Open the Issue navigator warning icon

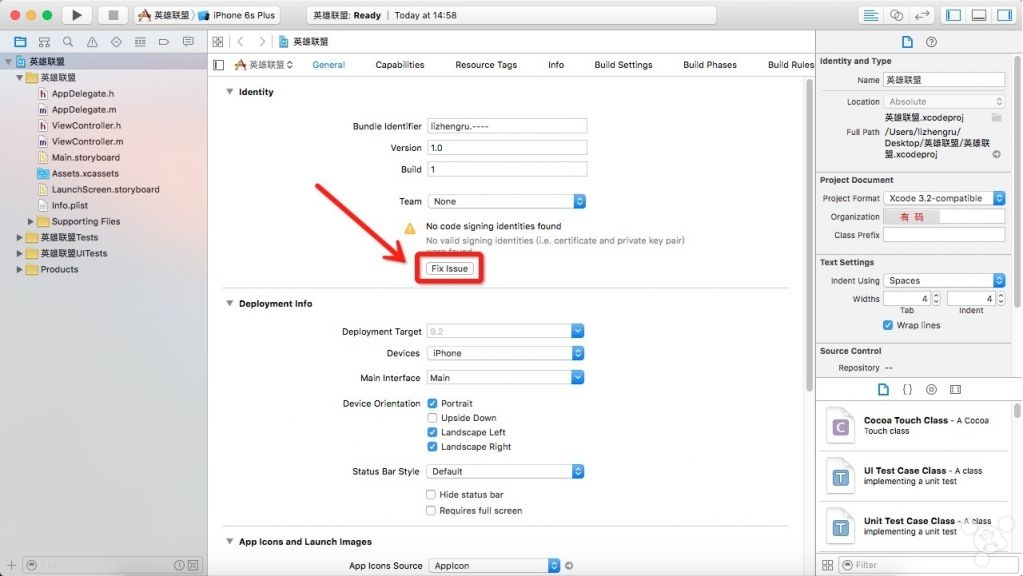(x=92, y=42)
